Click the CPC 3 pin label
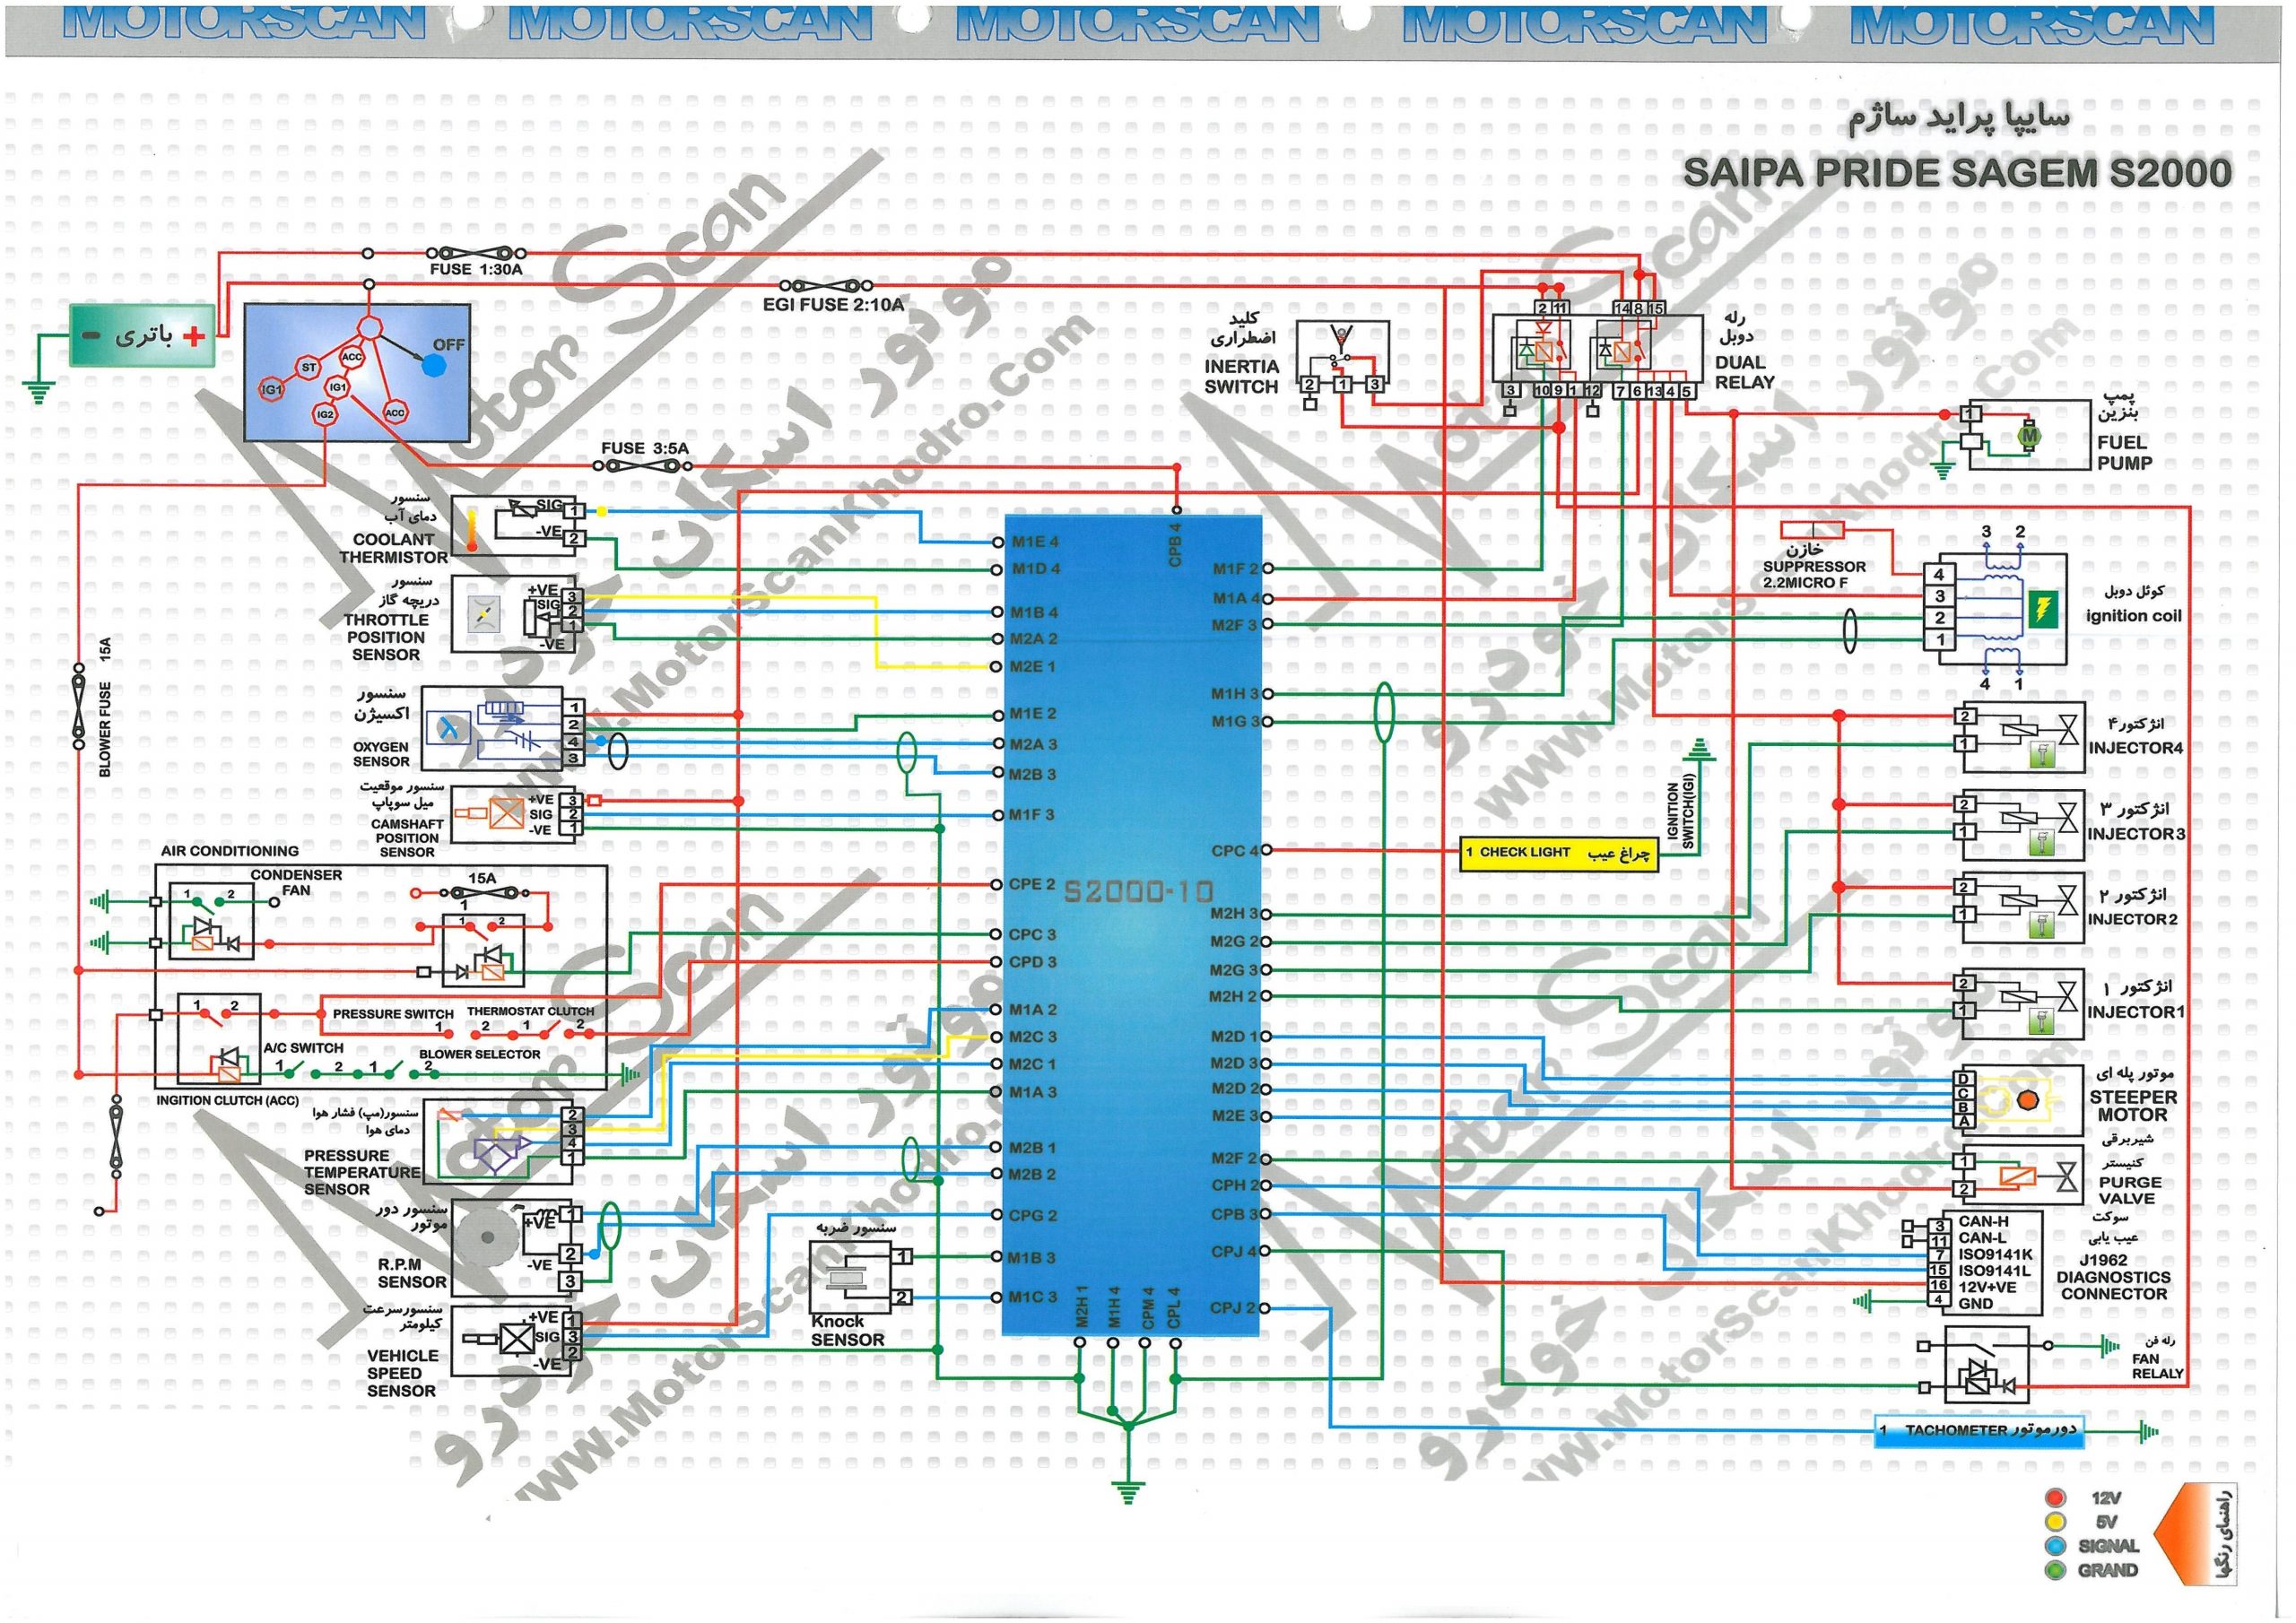2296x1623 pixels. coord(1032,935)
